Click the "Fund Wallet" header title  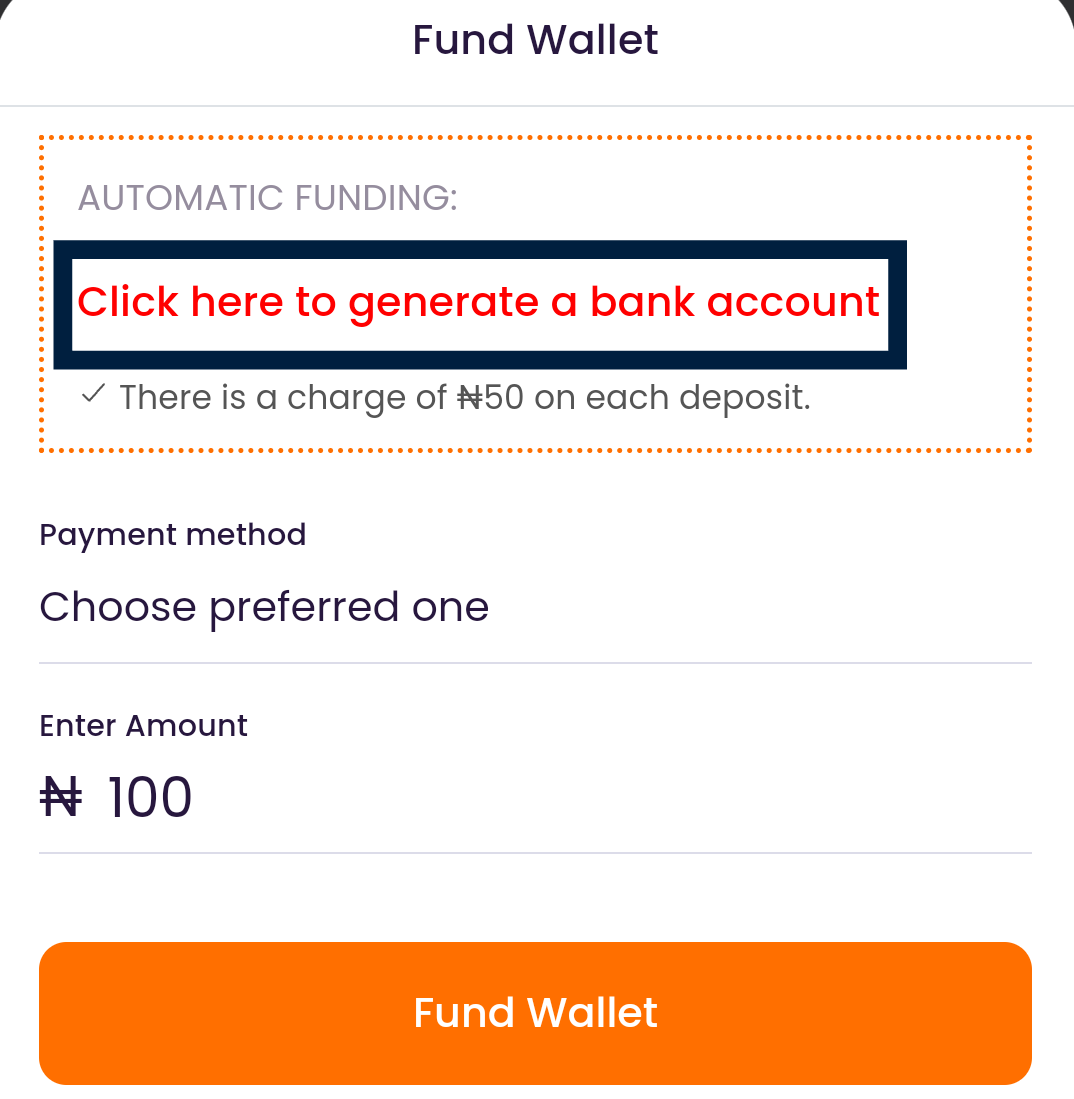tap(535, 40)
